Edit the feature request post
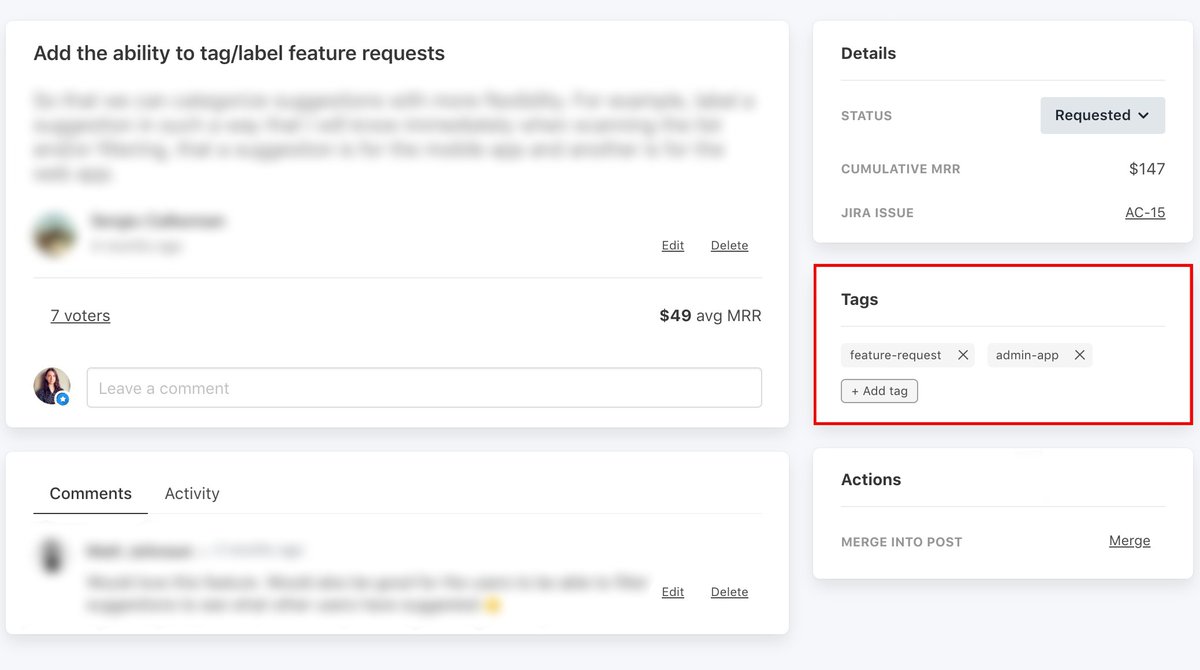1200x670 pixels. click(x=673, y=245)
